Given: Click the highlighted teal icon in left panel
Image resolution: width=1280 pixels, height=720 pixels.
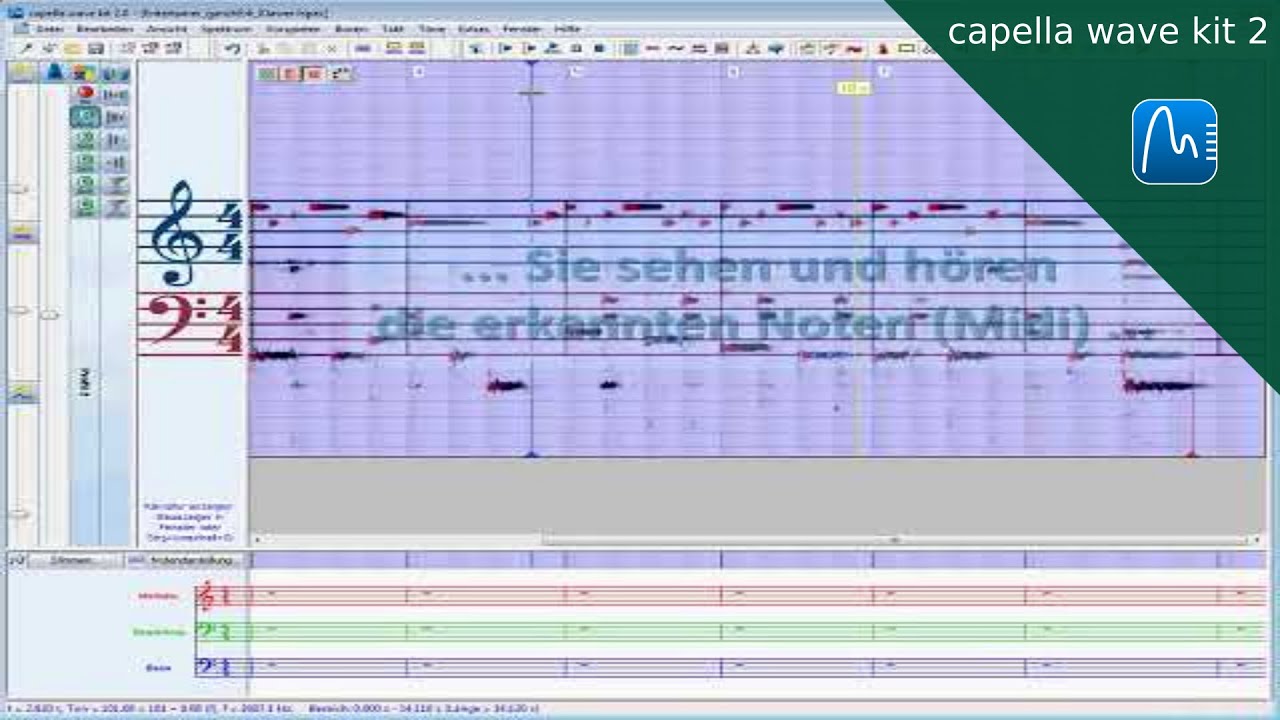Looking at the screenshot, I should pyautogui.click(x=85, y=116).
